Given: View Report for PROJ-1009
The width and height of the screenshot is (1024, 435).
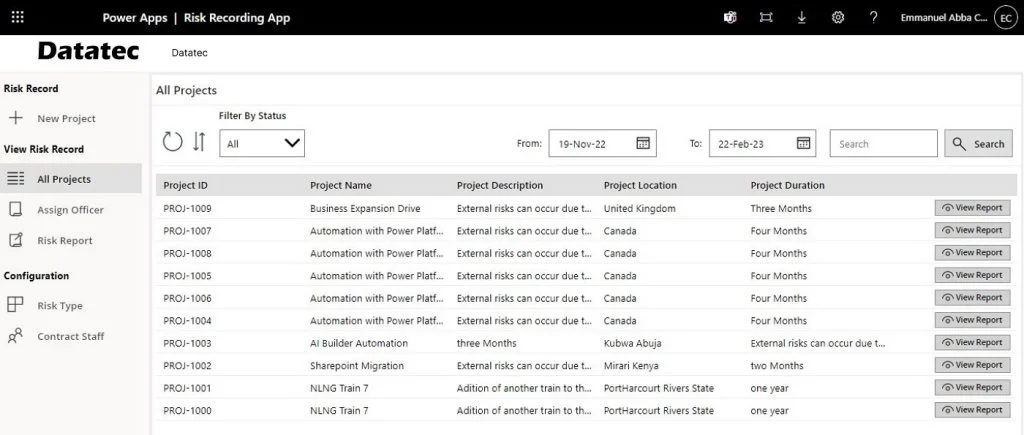Looking at the screenshot, I should coord(972,208).
